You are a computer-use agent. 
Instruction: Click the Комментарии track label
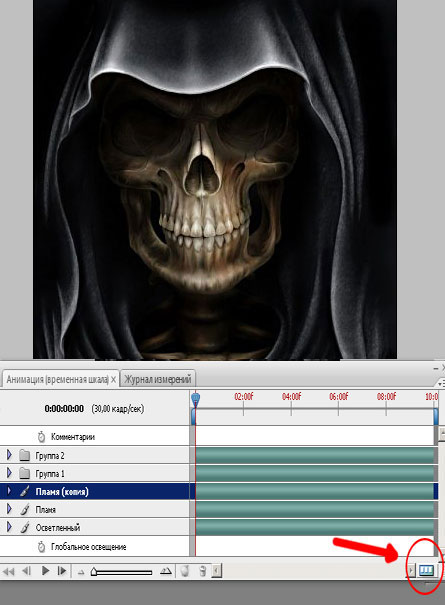[x=73, y=437]
